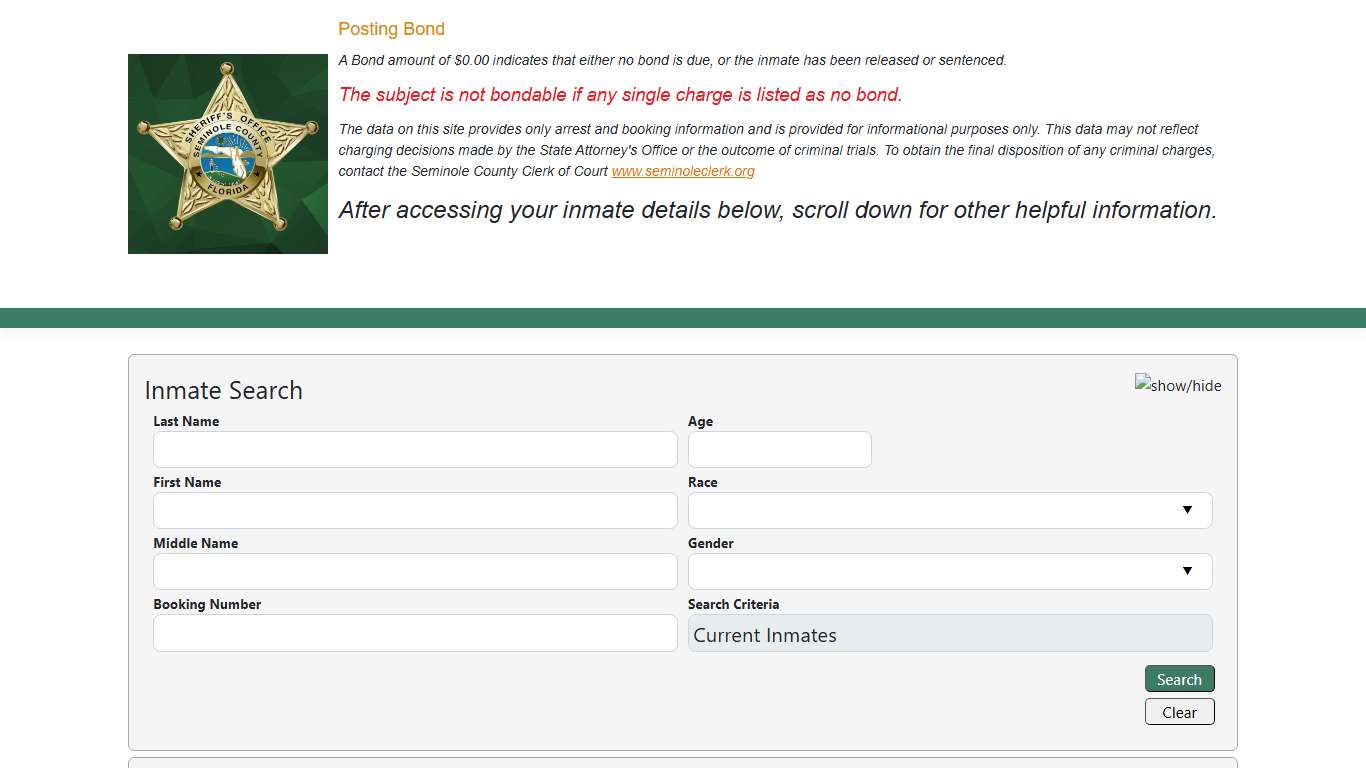Click the Booking Number label

207,604
